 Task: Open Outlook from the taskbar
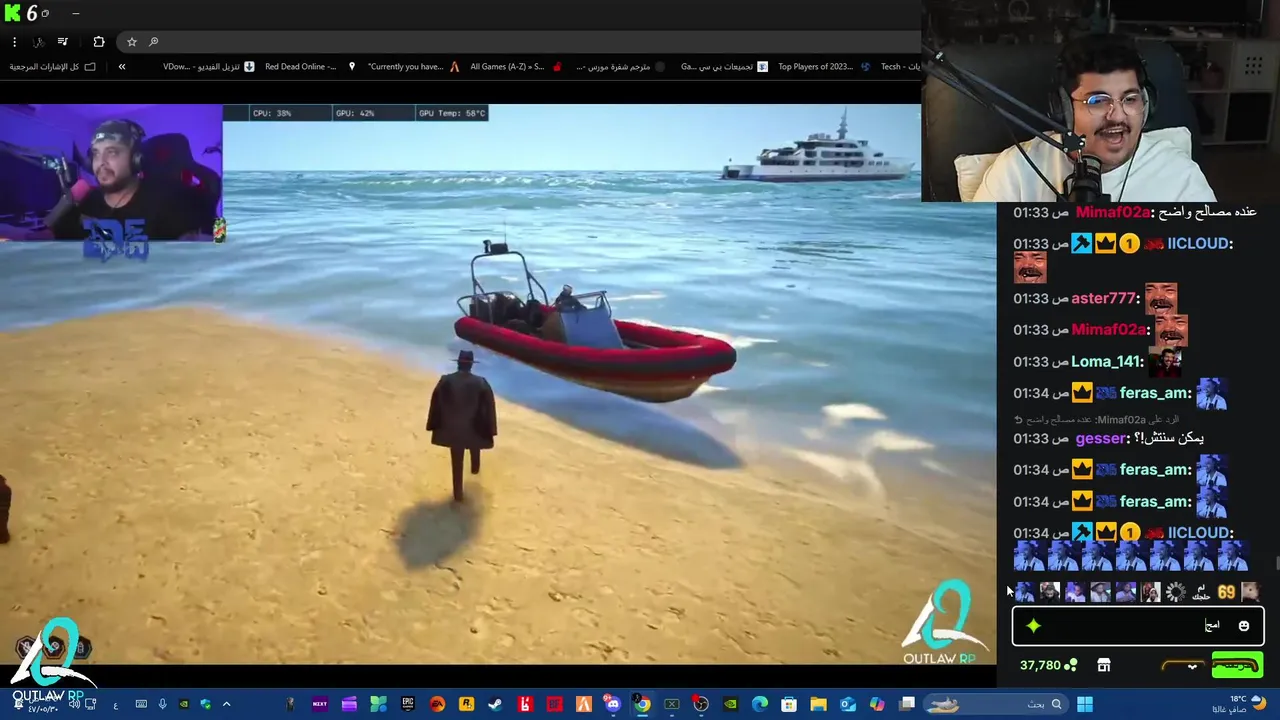(848, 704)
